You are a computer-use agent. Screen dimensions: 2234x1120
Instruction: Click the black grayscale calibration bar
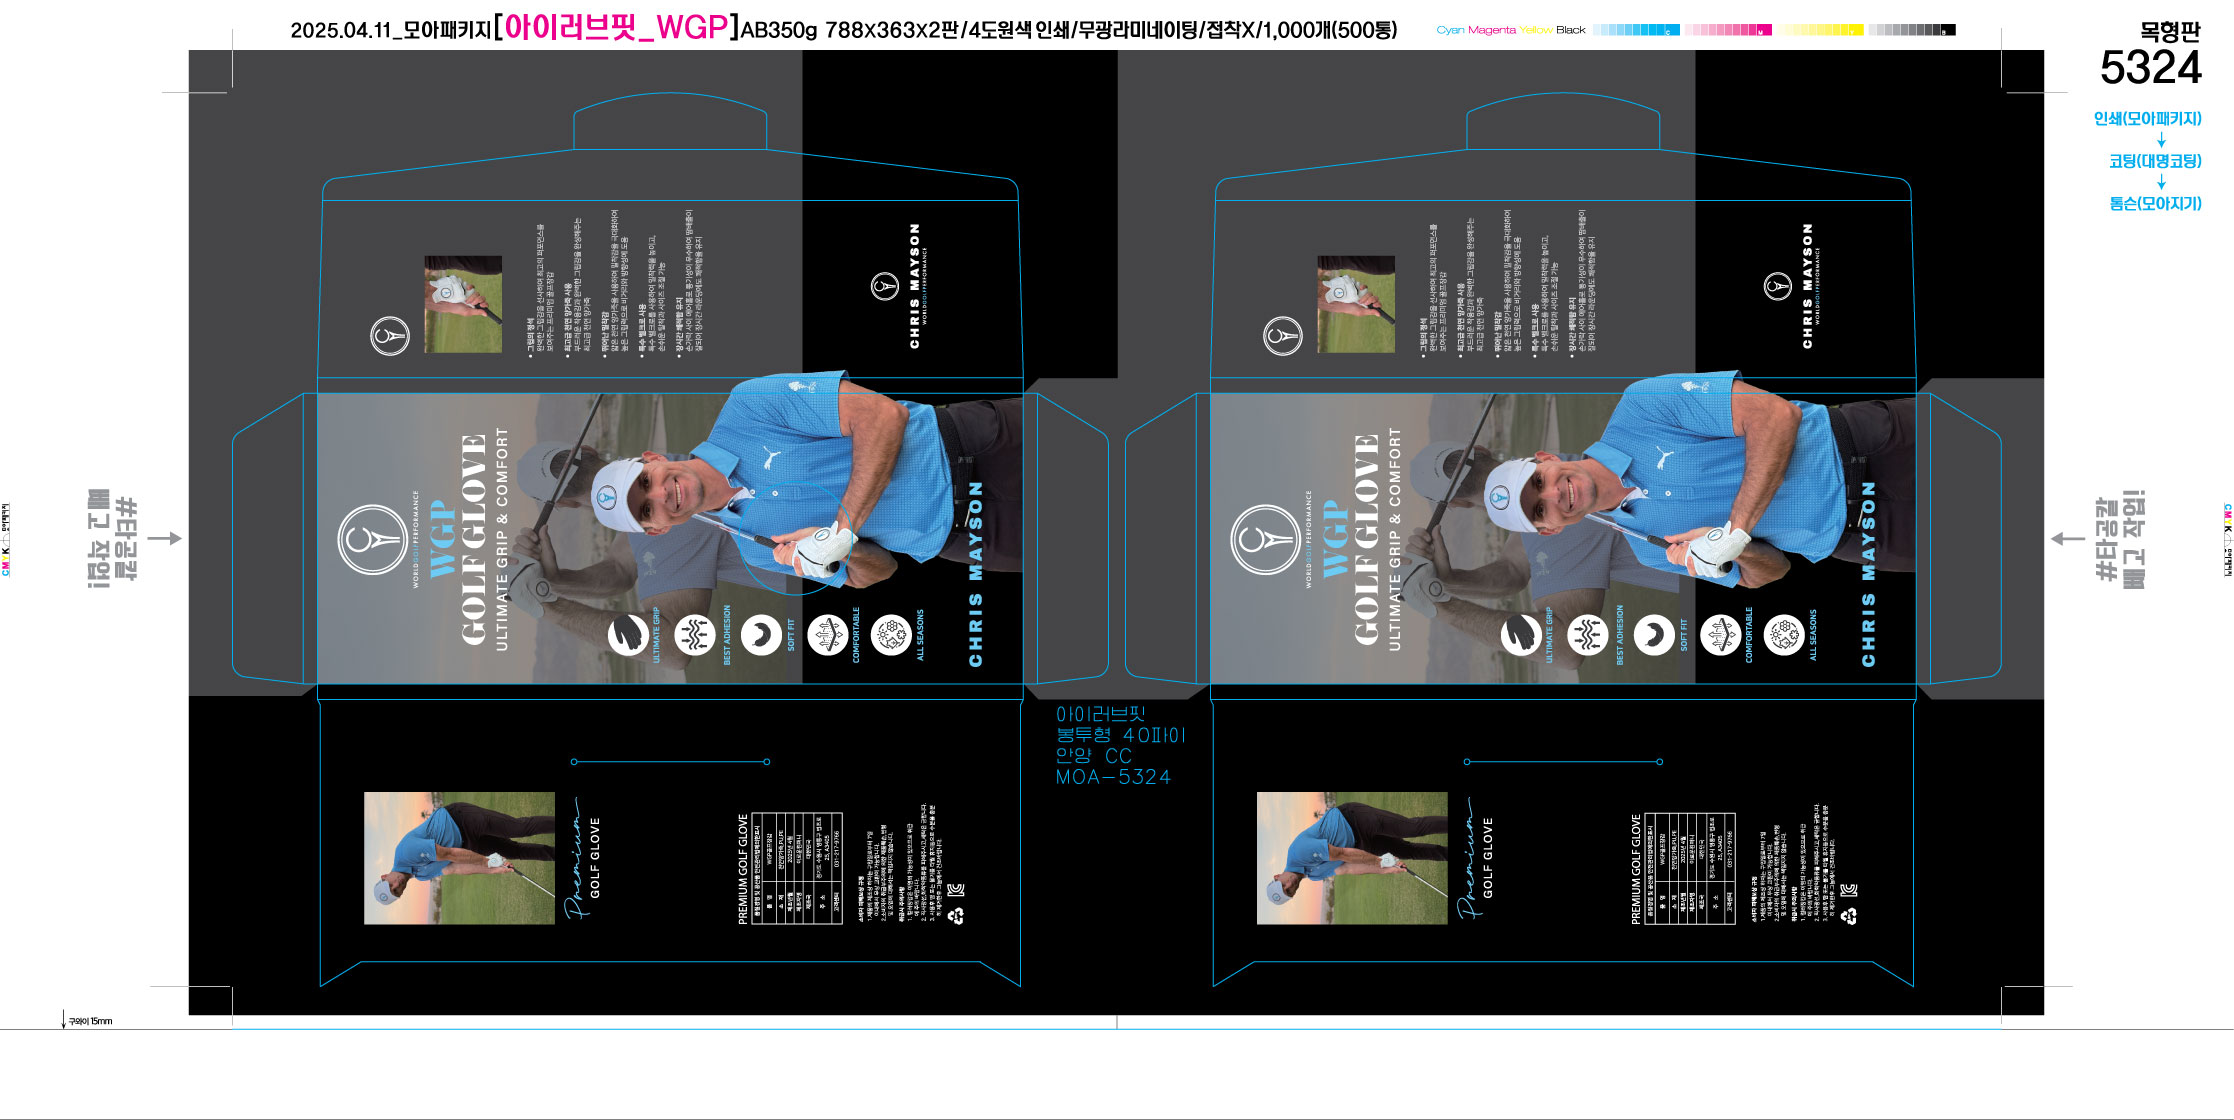coord(1911,30)
